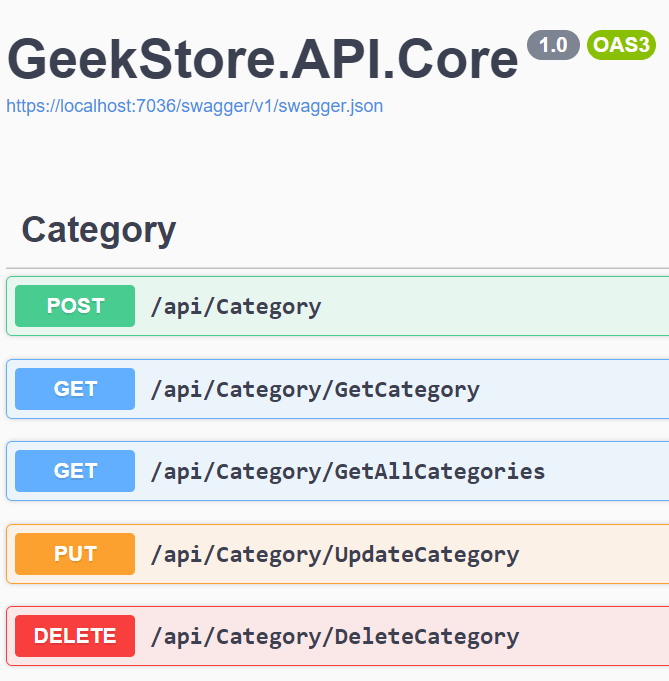Click the red DELETE method badge
Viewport: 669px width, 681px height.
pos(75,636)
